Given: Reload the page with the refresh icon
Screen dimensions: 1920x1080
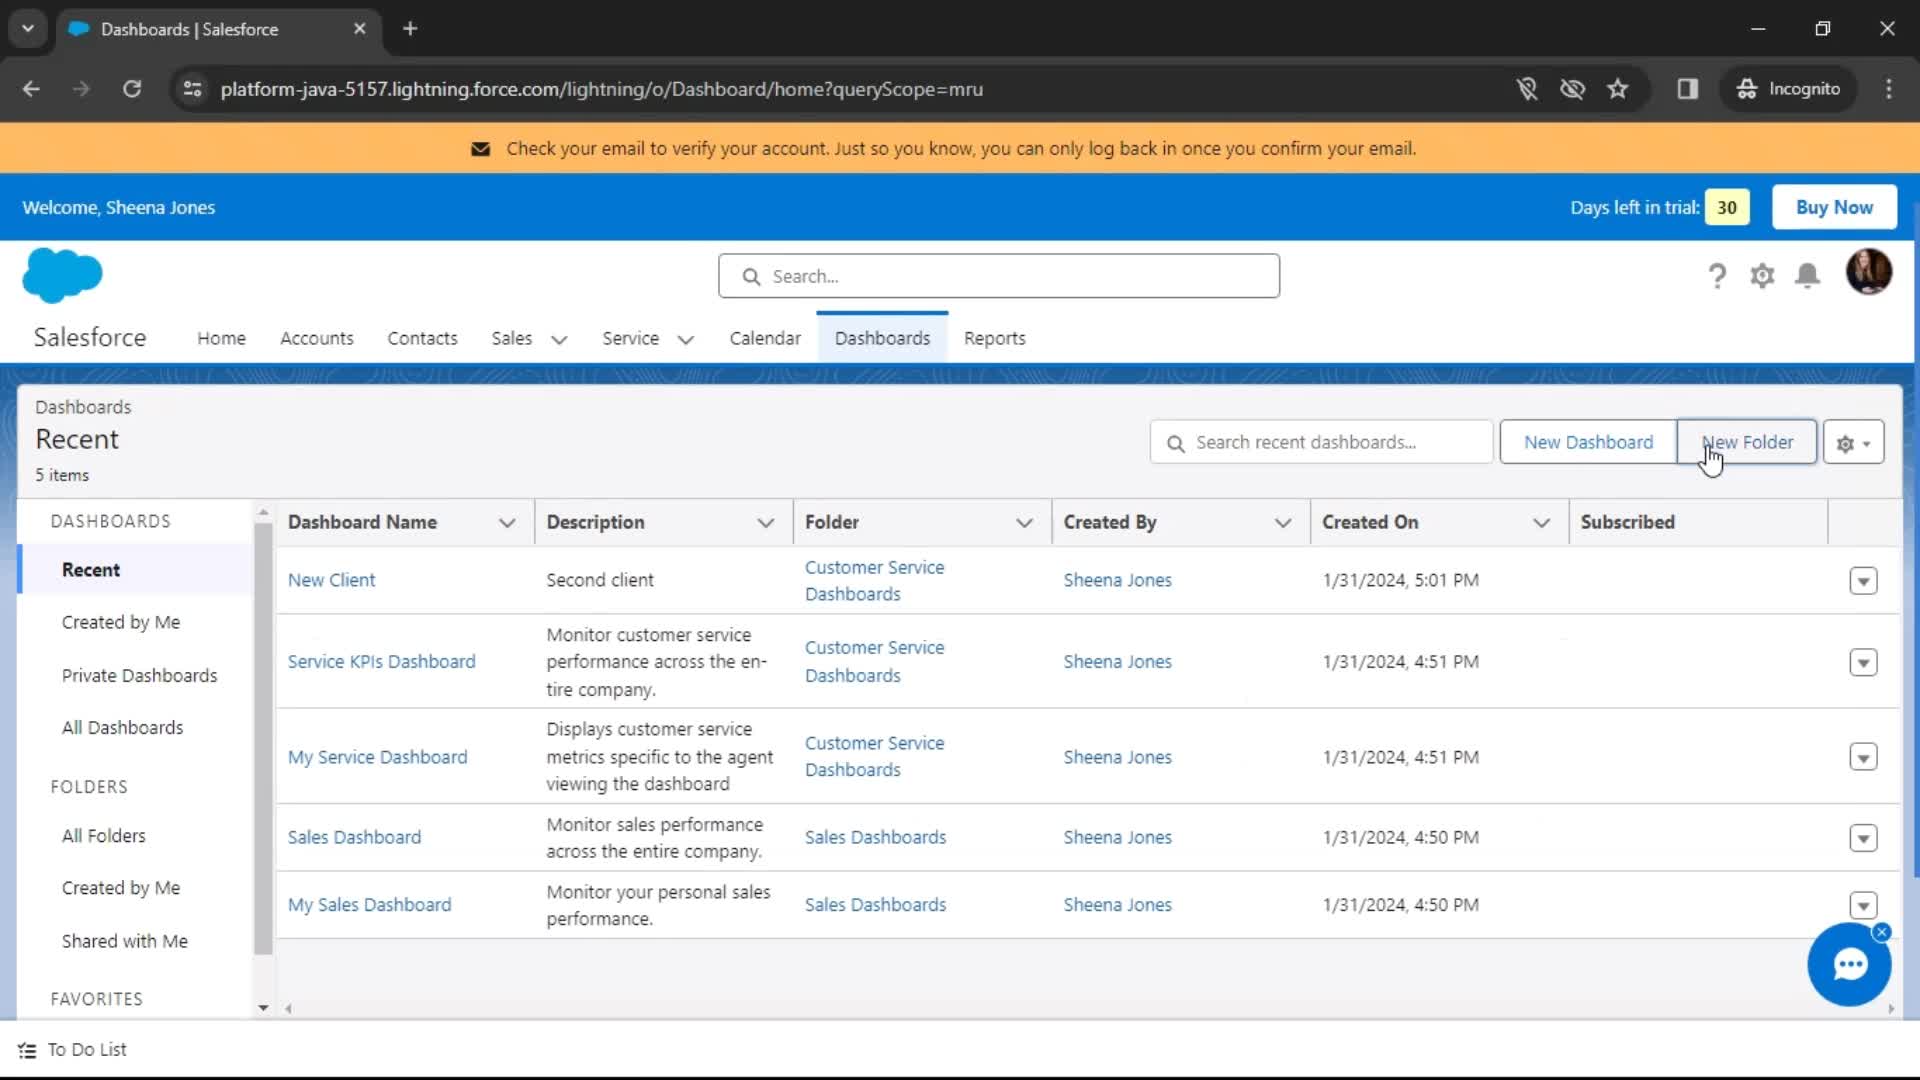Looking at the screenshot, I should coord(132,89).
